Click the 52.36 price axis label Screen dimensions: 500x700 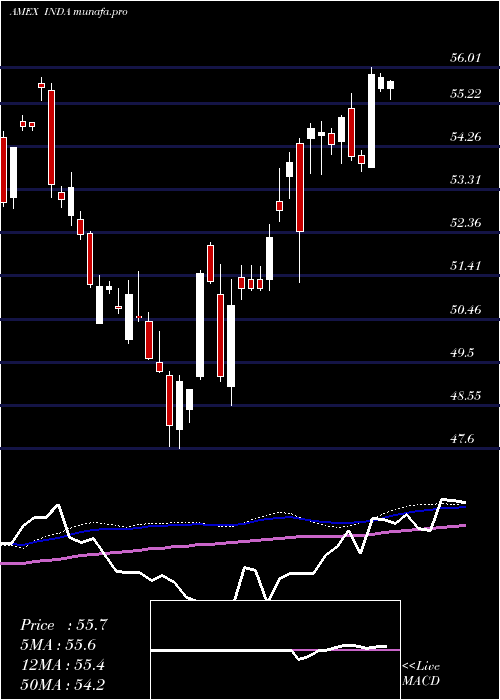click(x=466, y=223)
